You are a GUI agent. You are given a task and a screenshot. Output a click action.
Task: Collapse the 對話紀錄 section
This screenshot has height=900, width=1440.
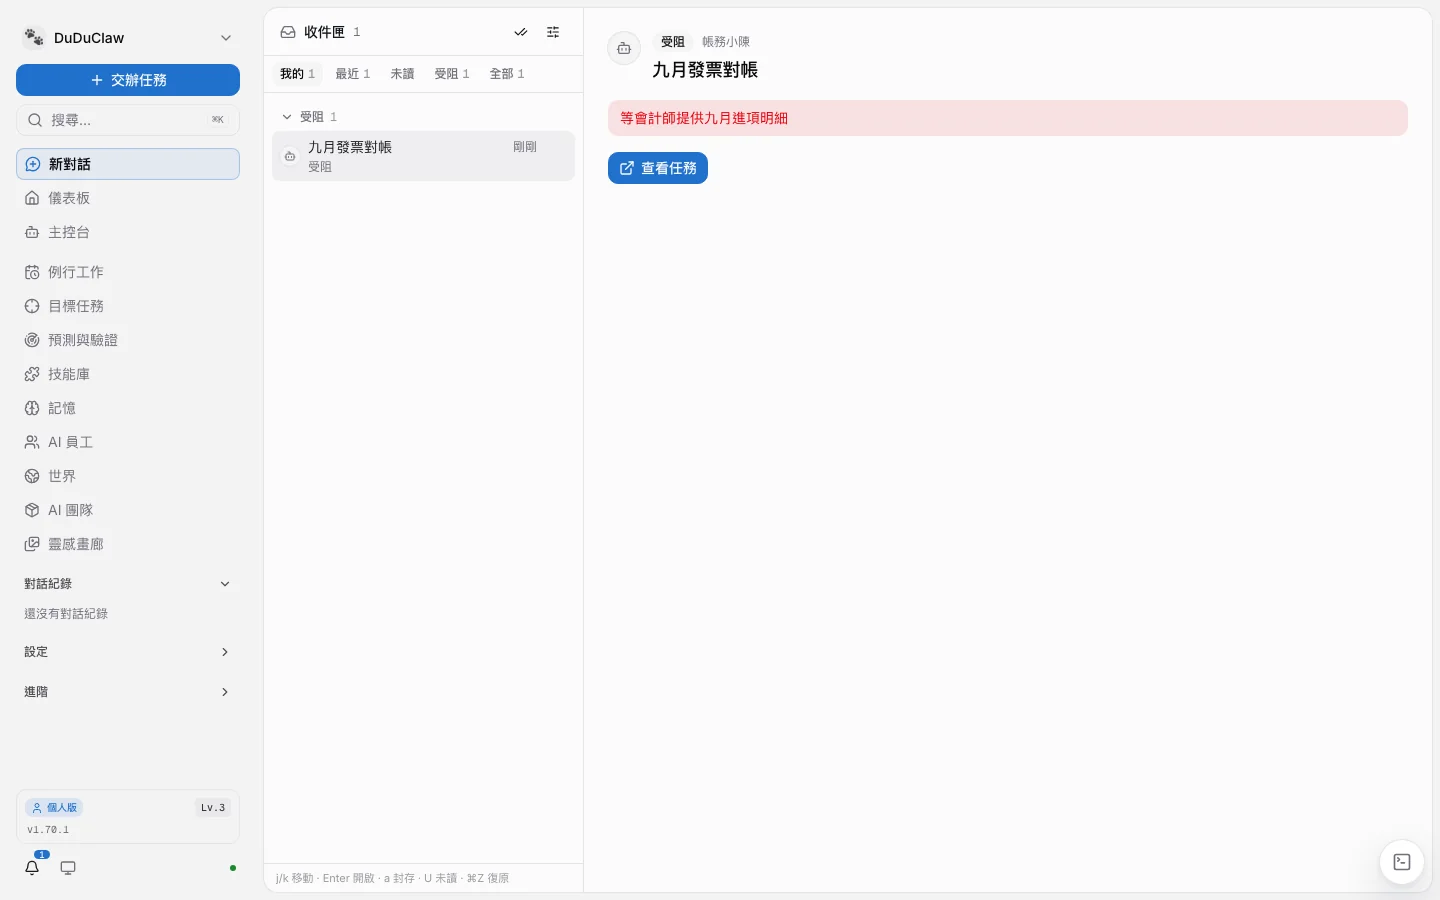(x=225, y=584)
